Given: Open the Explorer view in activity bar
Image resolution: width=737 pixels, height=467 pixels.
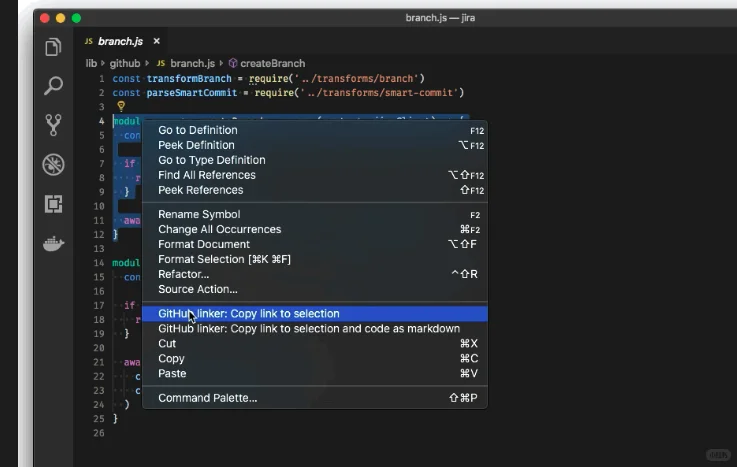Looking at the screenshot, I should pos(53,47).
